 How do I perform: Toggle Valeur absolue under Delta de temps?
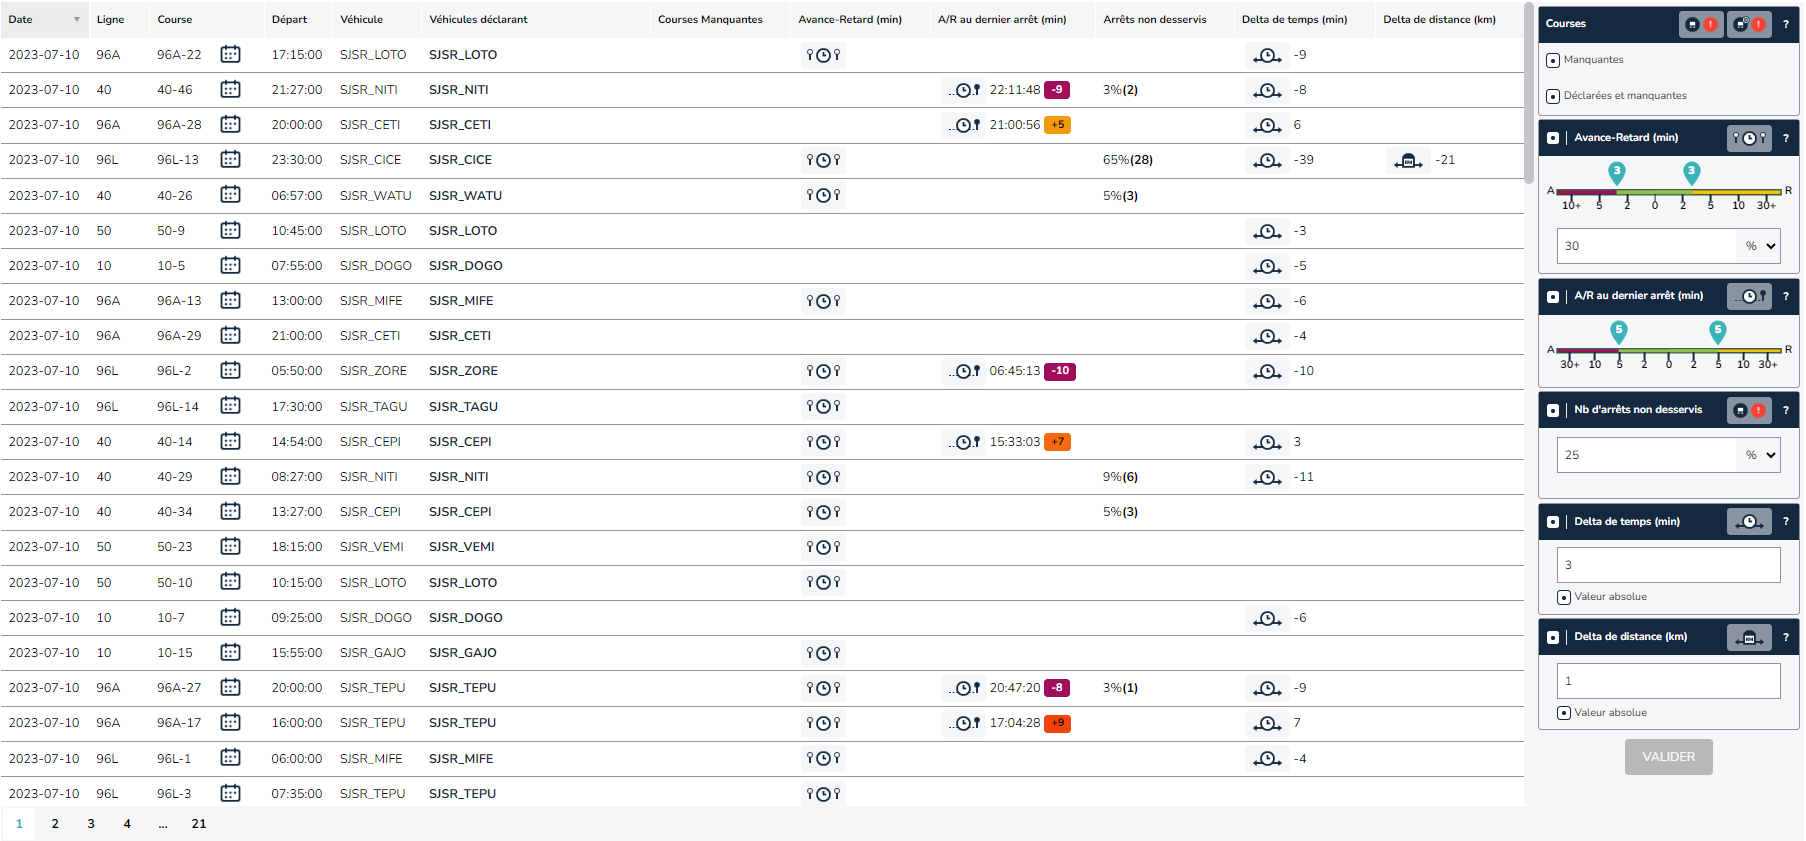(x=1564, y=597)
